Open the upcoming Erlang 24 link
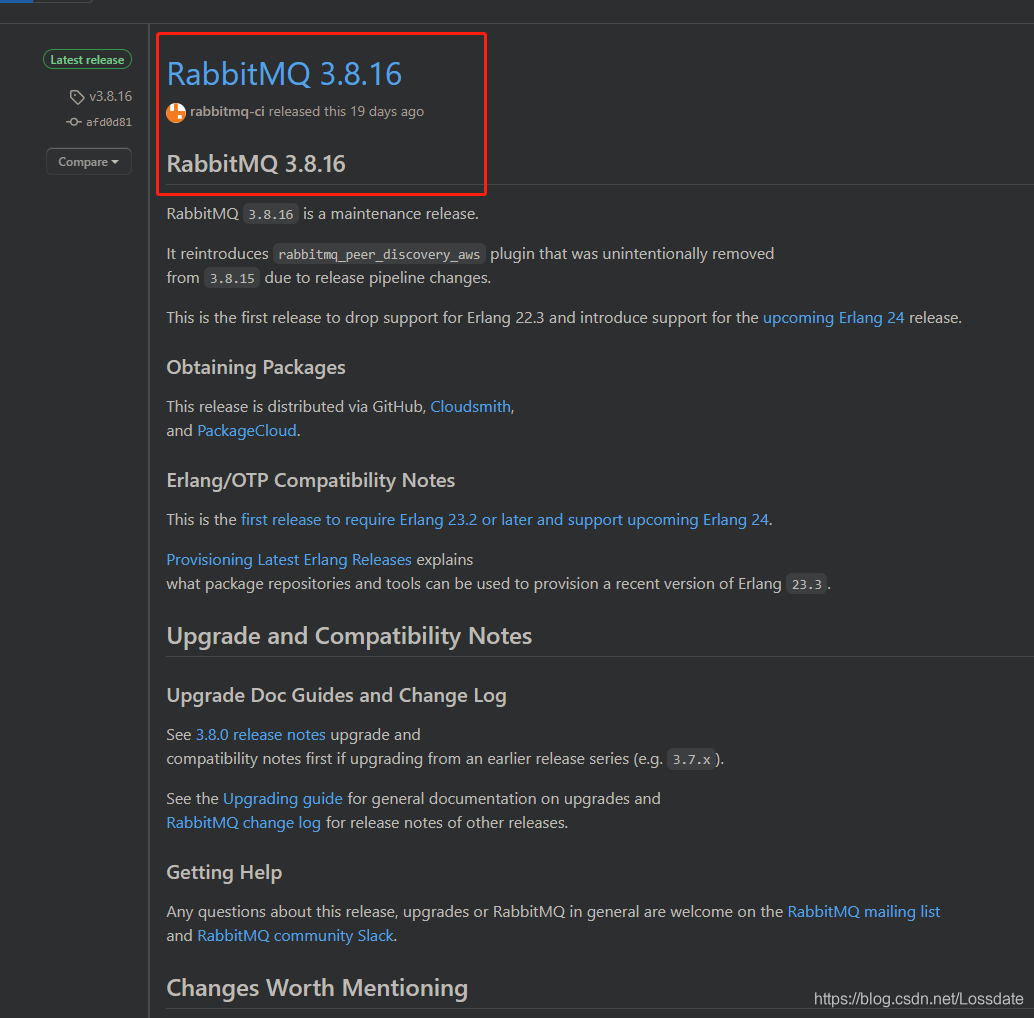The height and width of the screenshot is (1018, 1034). (834, 318)
